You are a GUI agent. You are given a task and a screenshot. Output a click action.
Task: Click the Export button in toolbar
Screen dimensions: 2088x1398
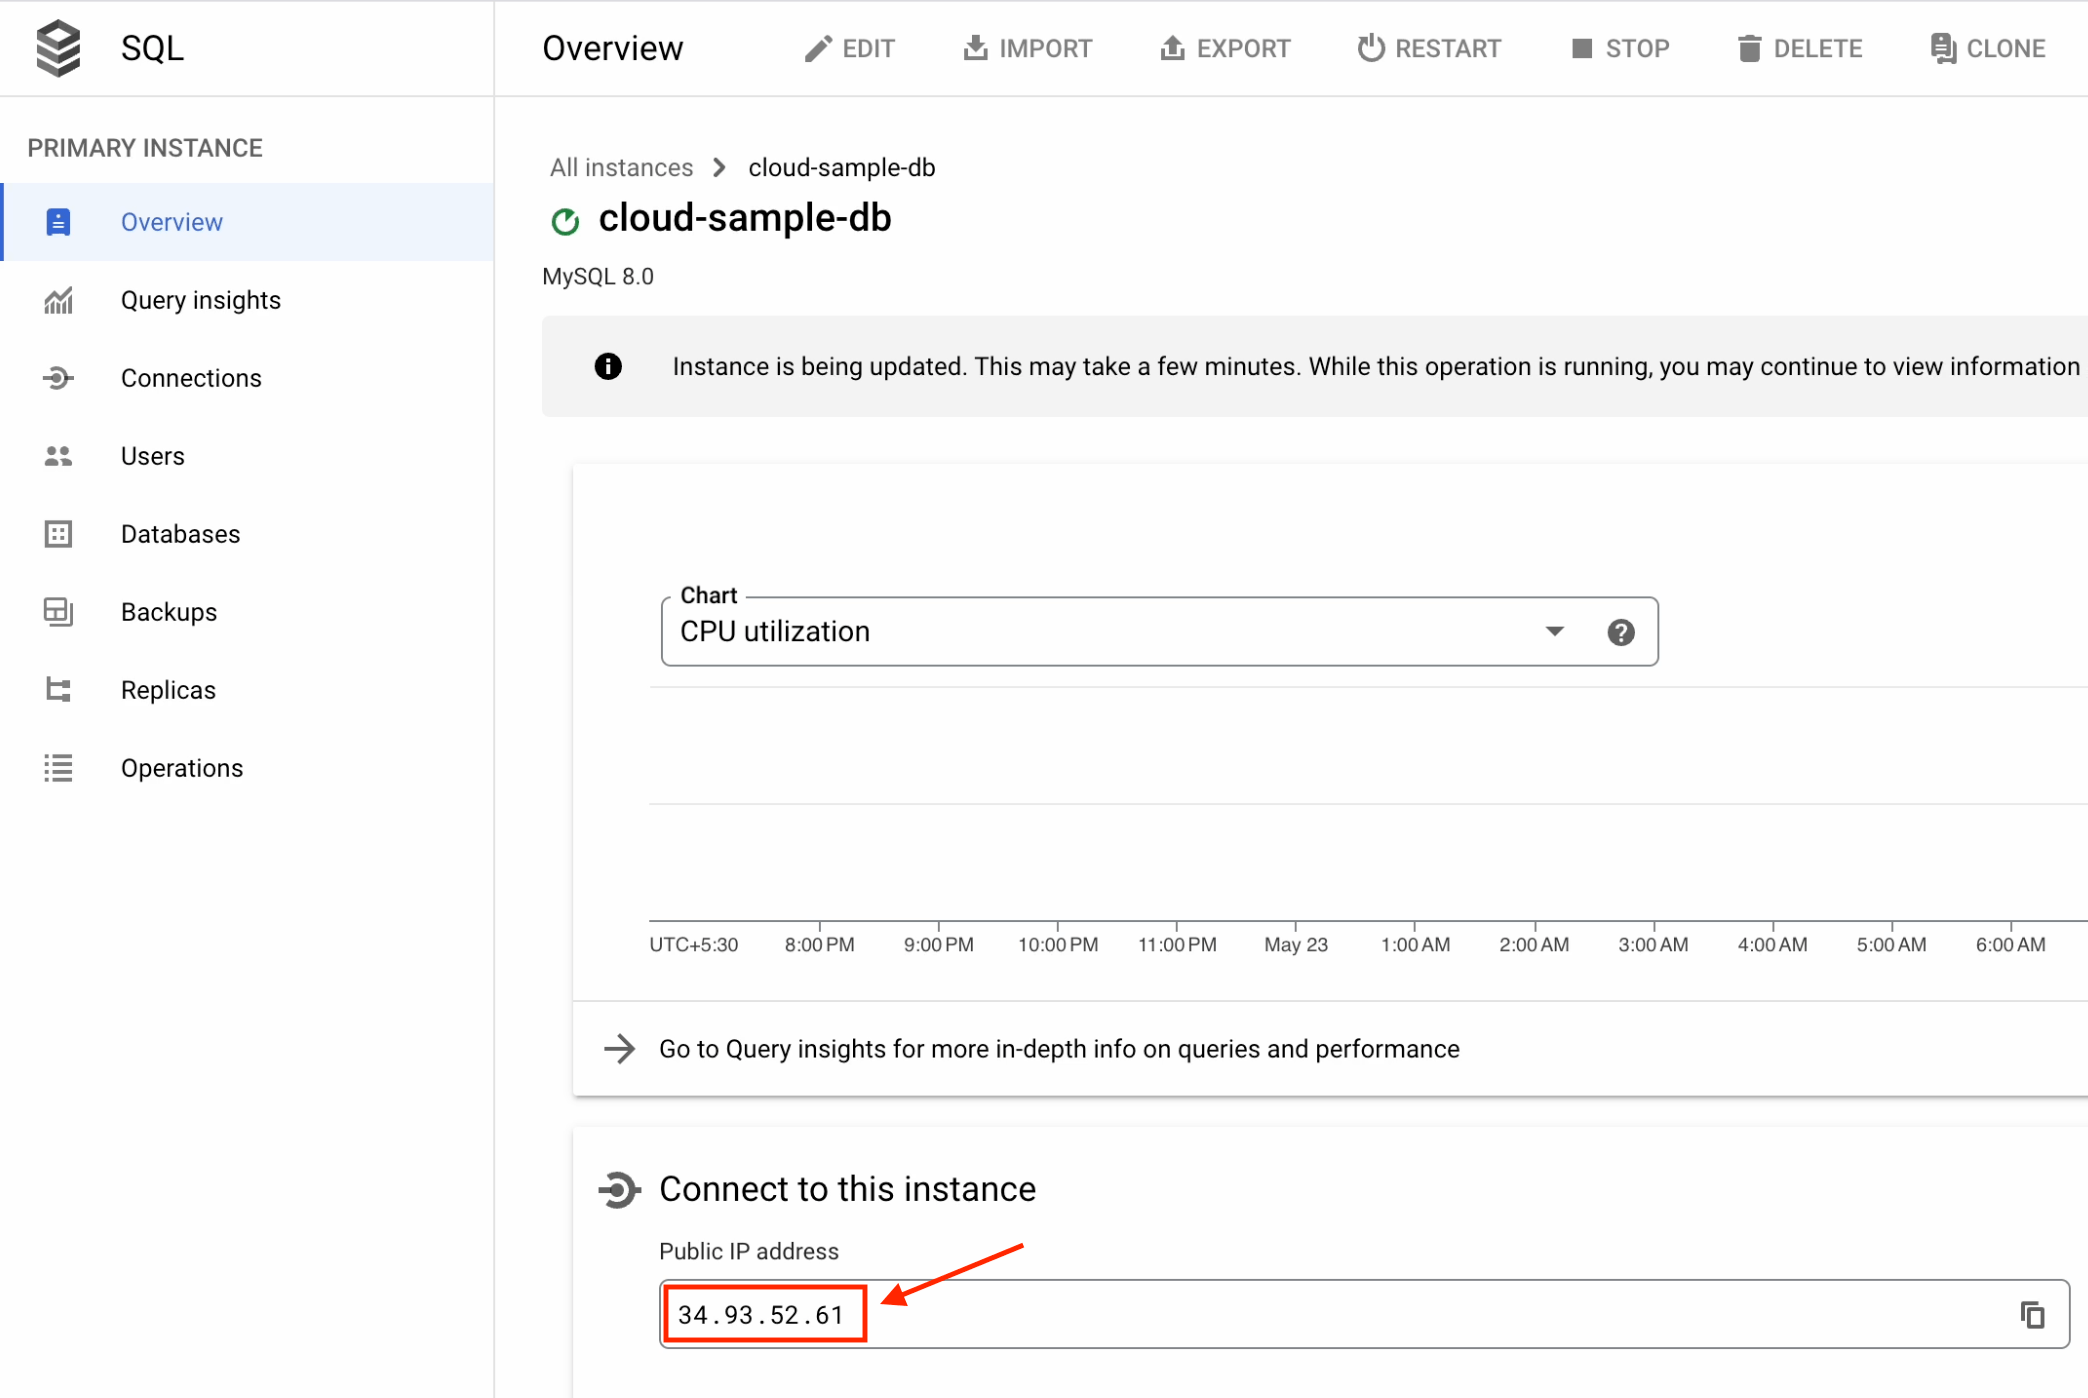[x=1225, y=48]
